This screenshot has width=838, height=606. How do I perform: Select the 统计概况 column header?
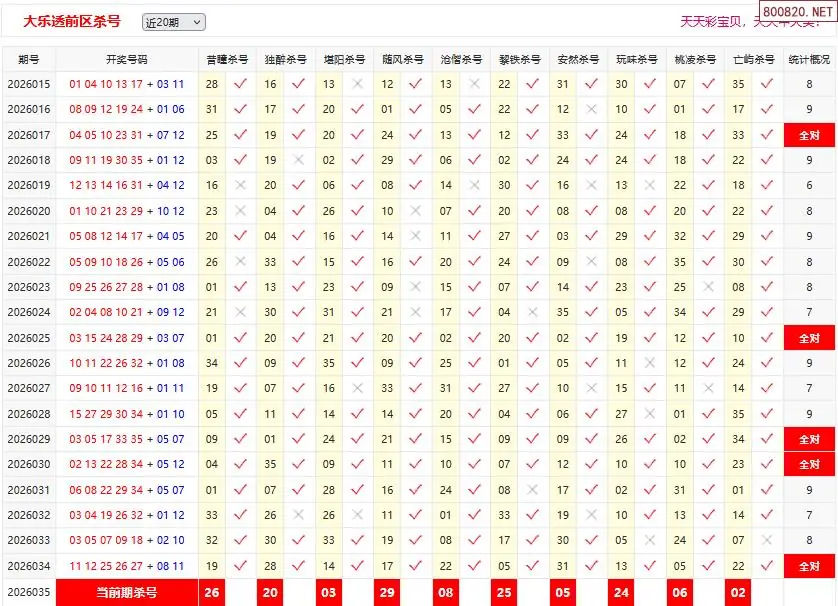pyautogui.click(x=809, y=59)
